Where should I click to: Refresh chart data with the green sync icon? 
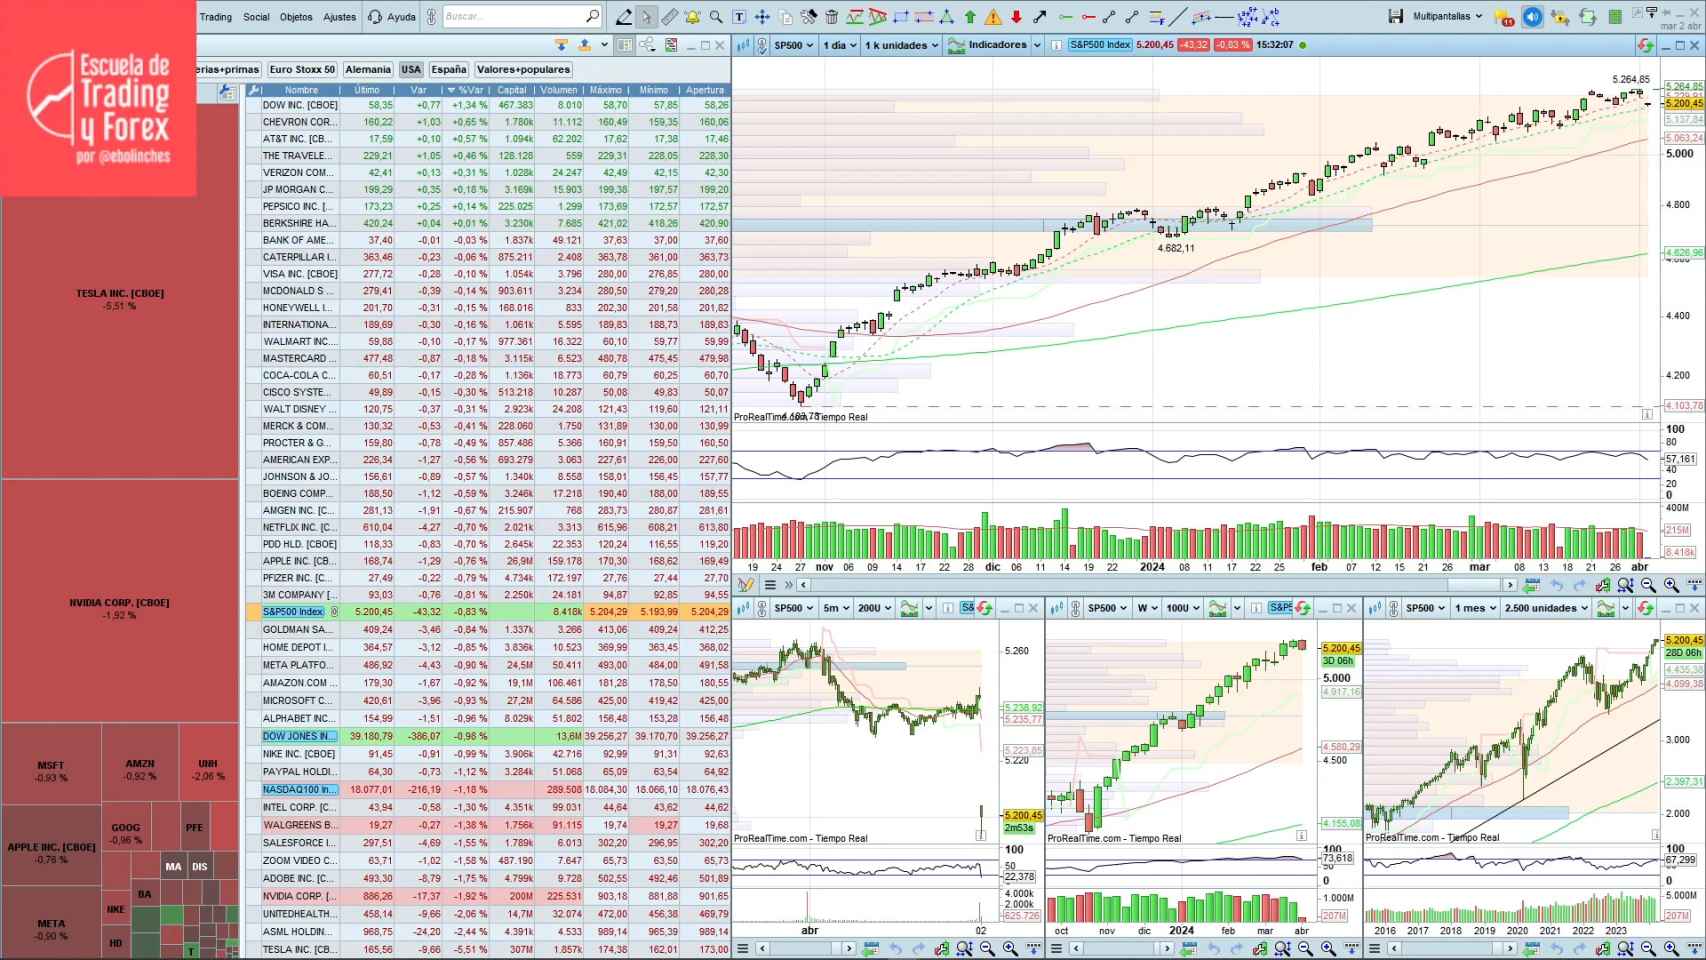tap(1588, 16)
